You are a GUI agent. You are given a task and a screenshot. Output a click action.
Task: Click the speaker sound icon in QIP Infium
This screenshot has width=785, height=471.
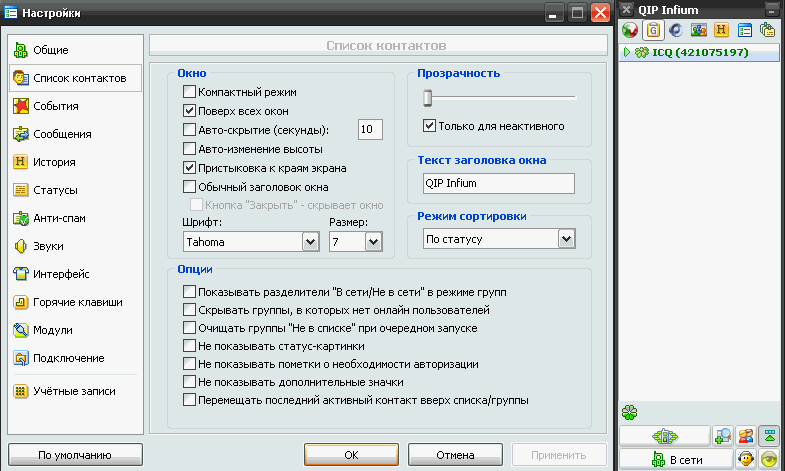(676, 30)
